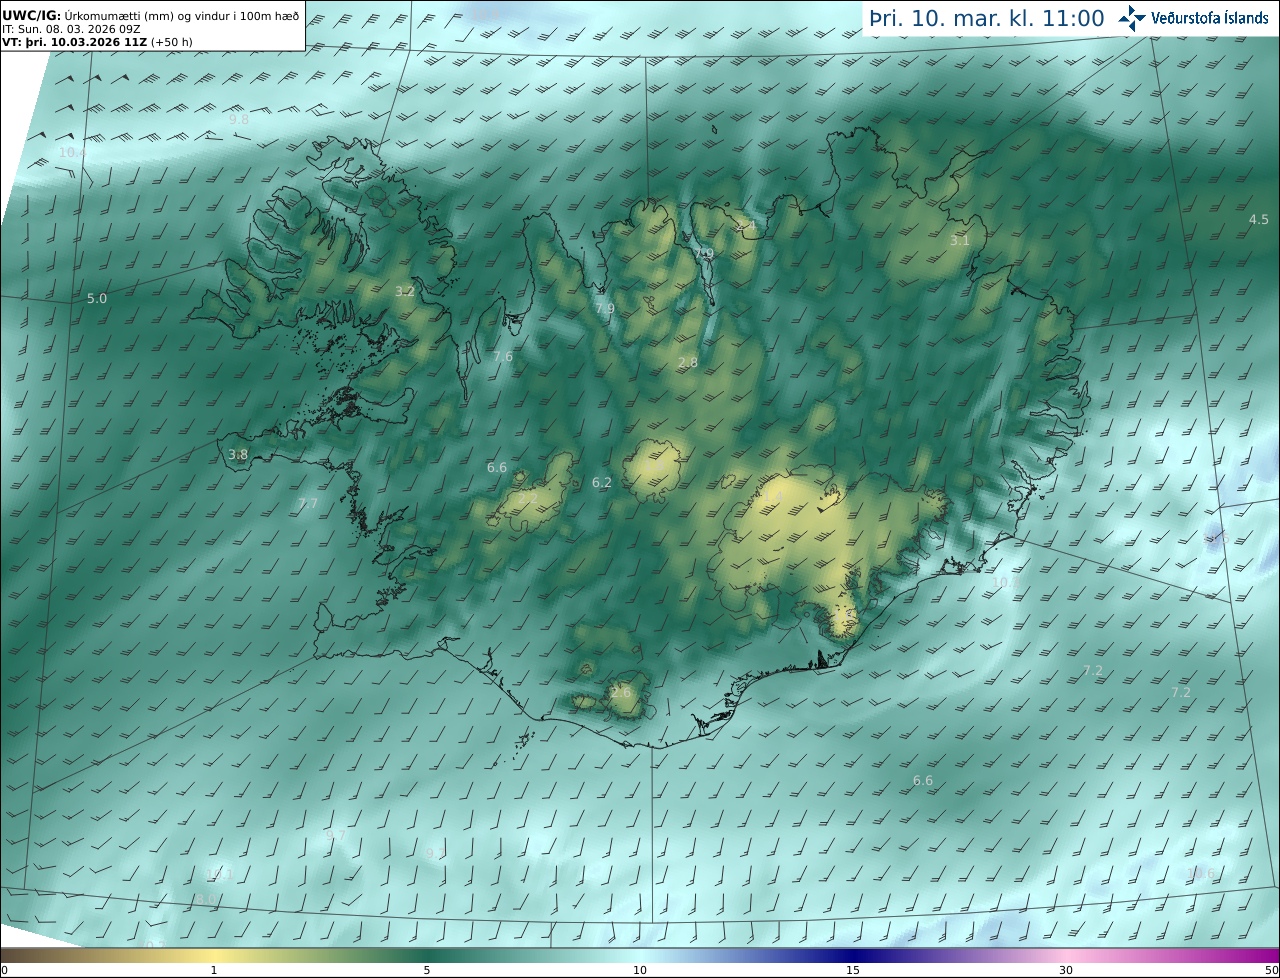Click the map value '7.7'

click(308, 503)
